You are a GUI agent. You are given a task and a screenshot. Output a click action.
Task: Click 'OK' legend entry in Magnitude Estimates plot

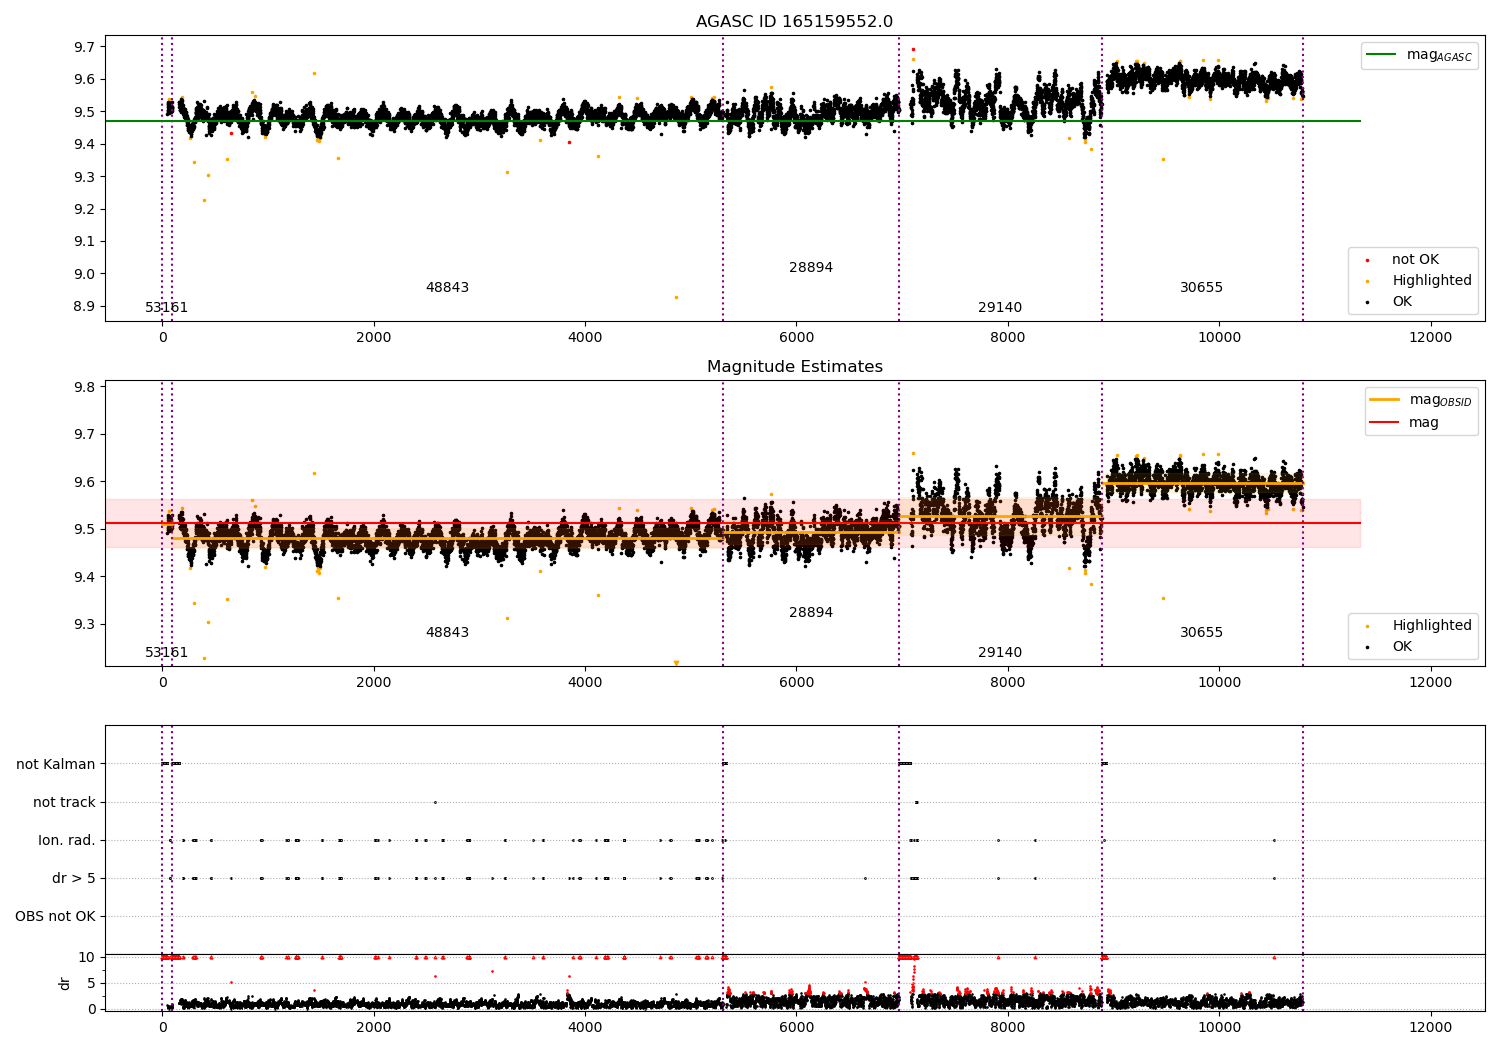click(x=1402, y=647)
